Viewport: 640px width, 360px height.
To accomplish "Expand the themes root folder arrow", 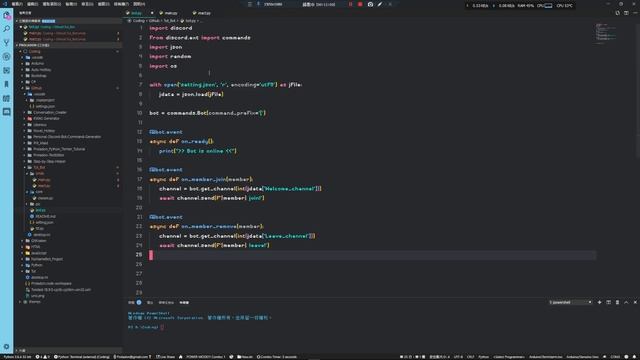I will point(20,302).
